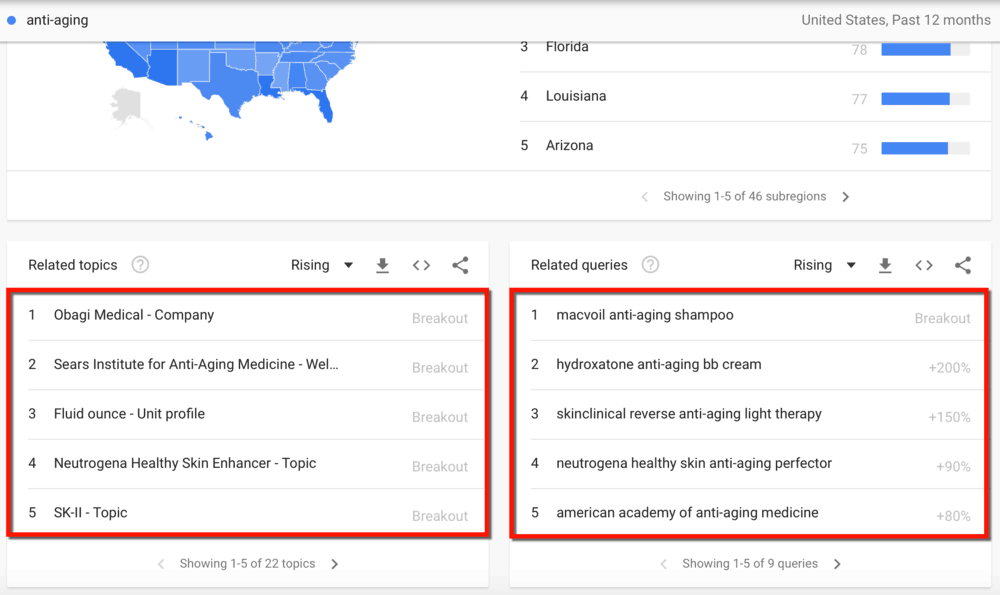Open the Related queries help tooltip
The width and height of the screenshot is (1000, 595).
click(x=650, y=265)
